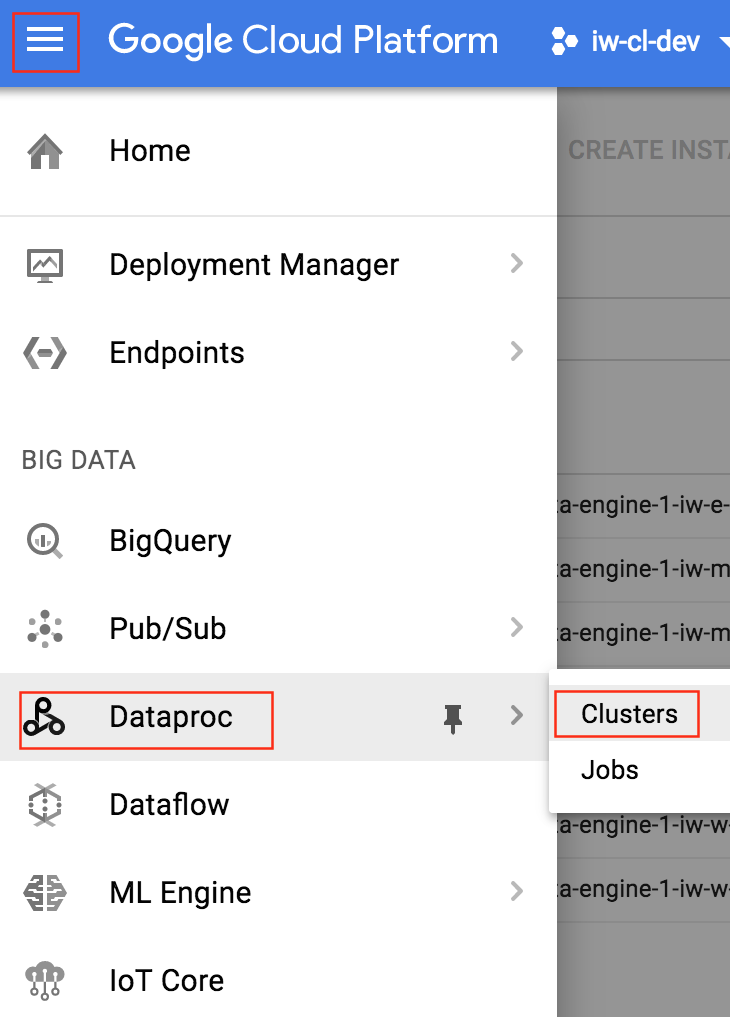Screen dimensions: 730x1017
Task: Click the Deployment Manager monitor icon
Action: [45, 265]
